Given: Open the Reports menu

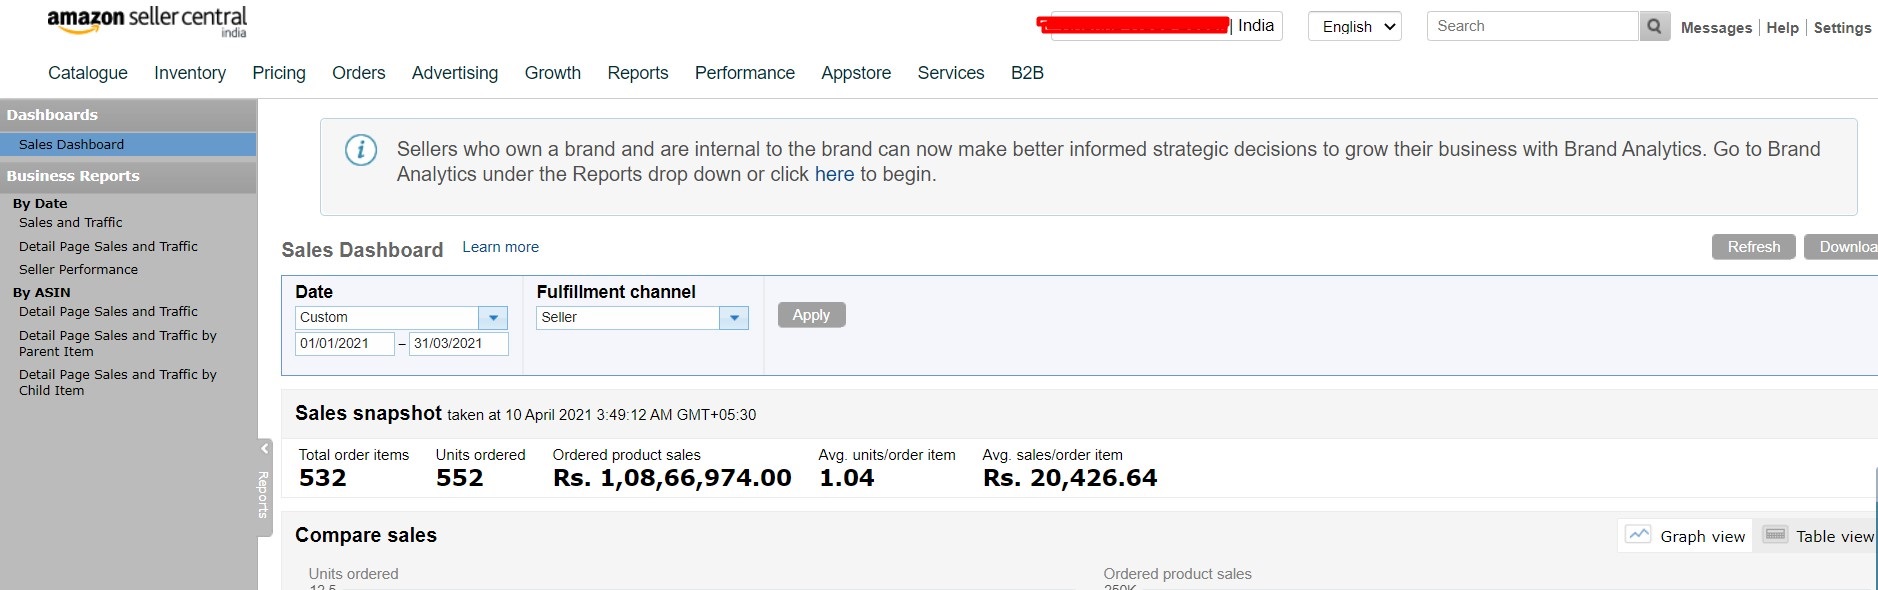Looking at the screenshot, I should pyautogui.click(x=637, y=73).
